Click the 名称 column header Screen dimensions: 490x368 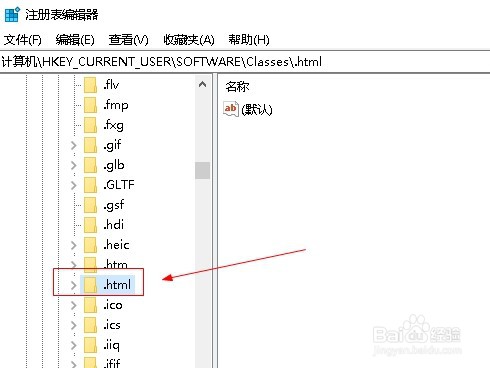pos(237,87)
